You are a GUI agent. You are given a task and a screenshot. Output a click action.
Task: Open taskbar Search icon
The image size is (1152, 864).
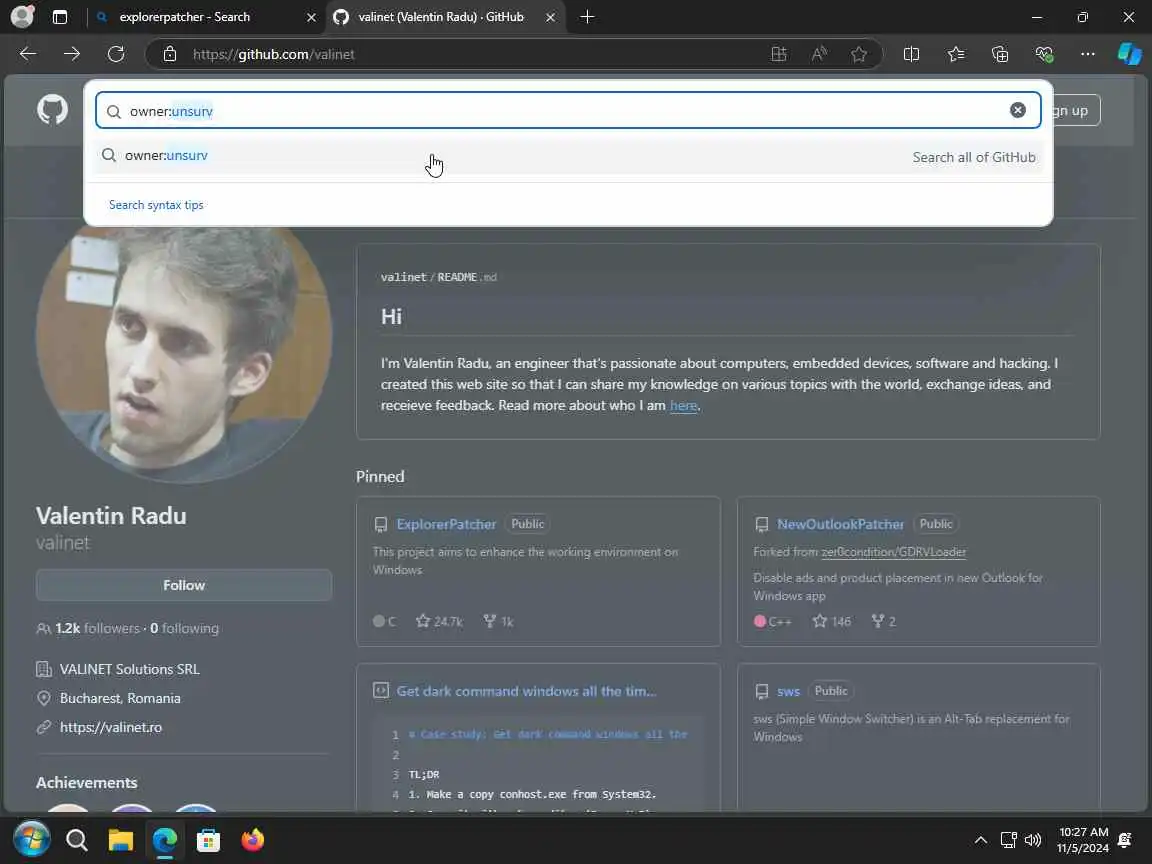76,840
